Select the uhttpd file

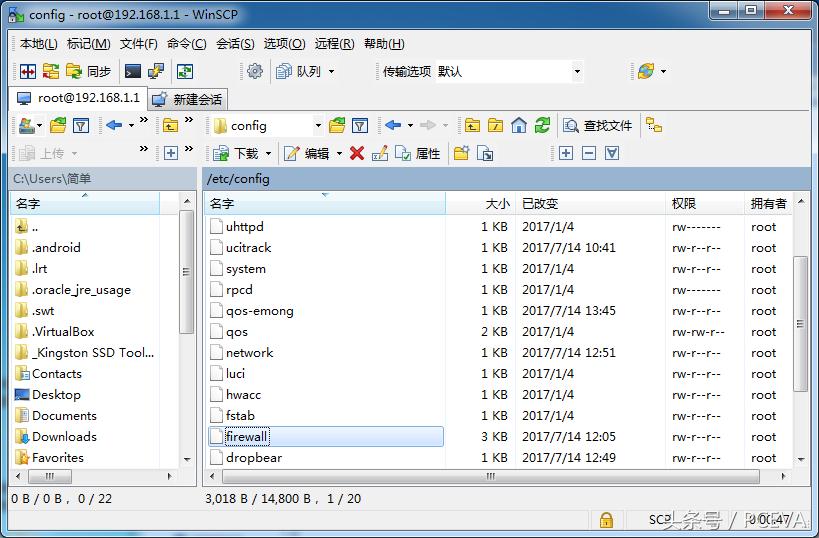(244, 227)
